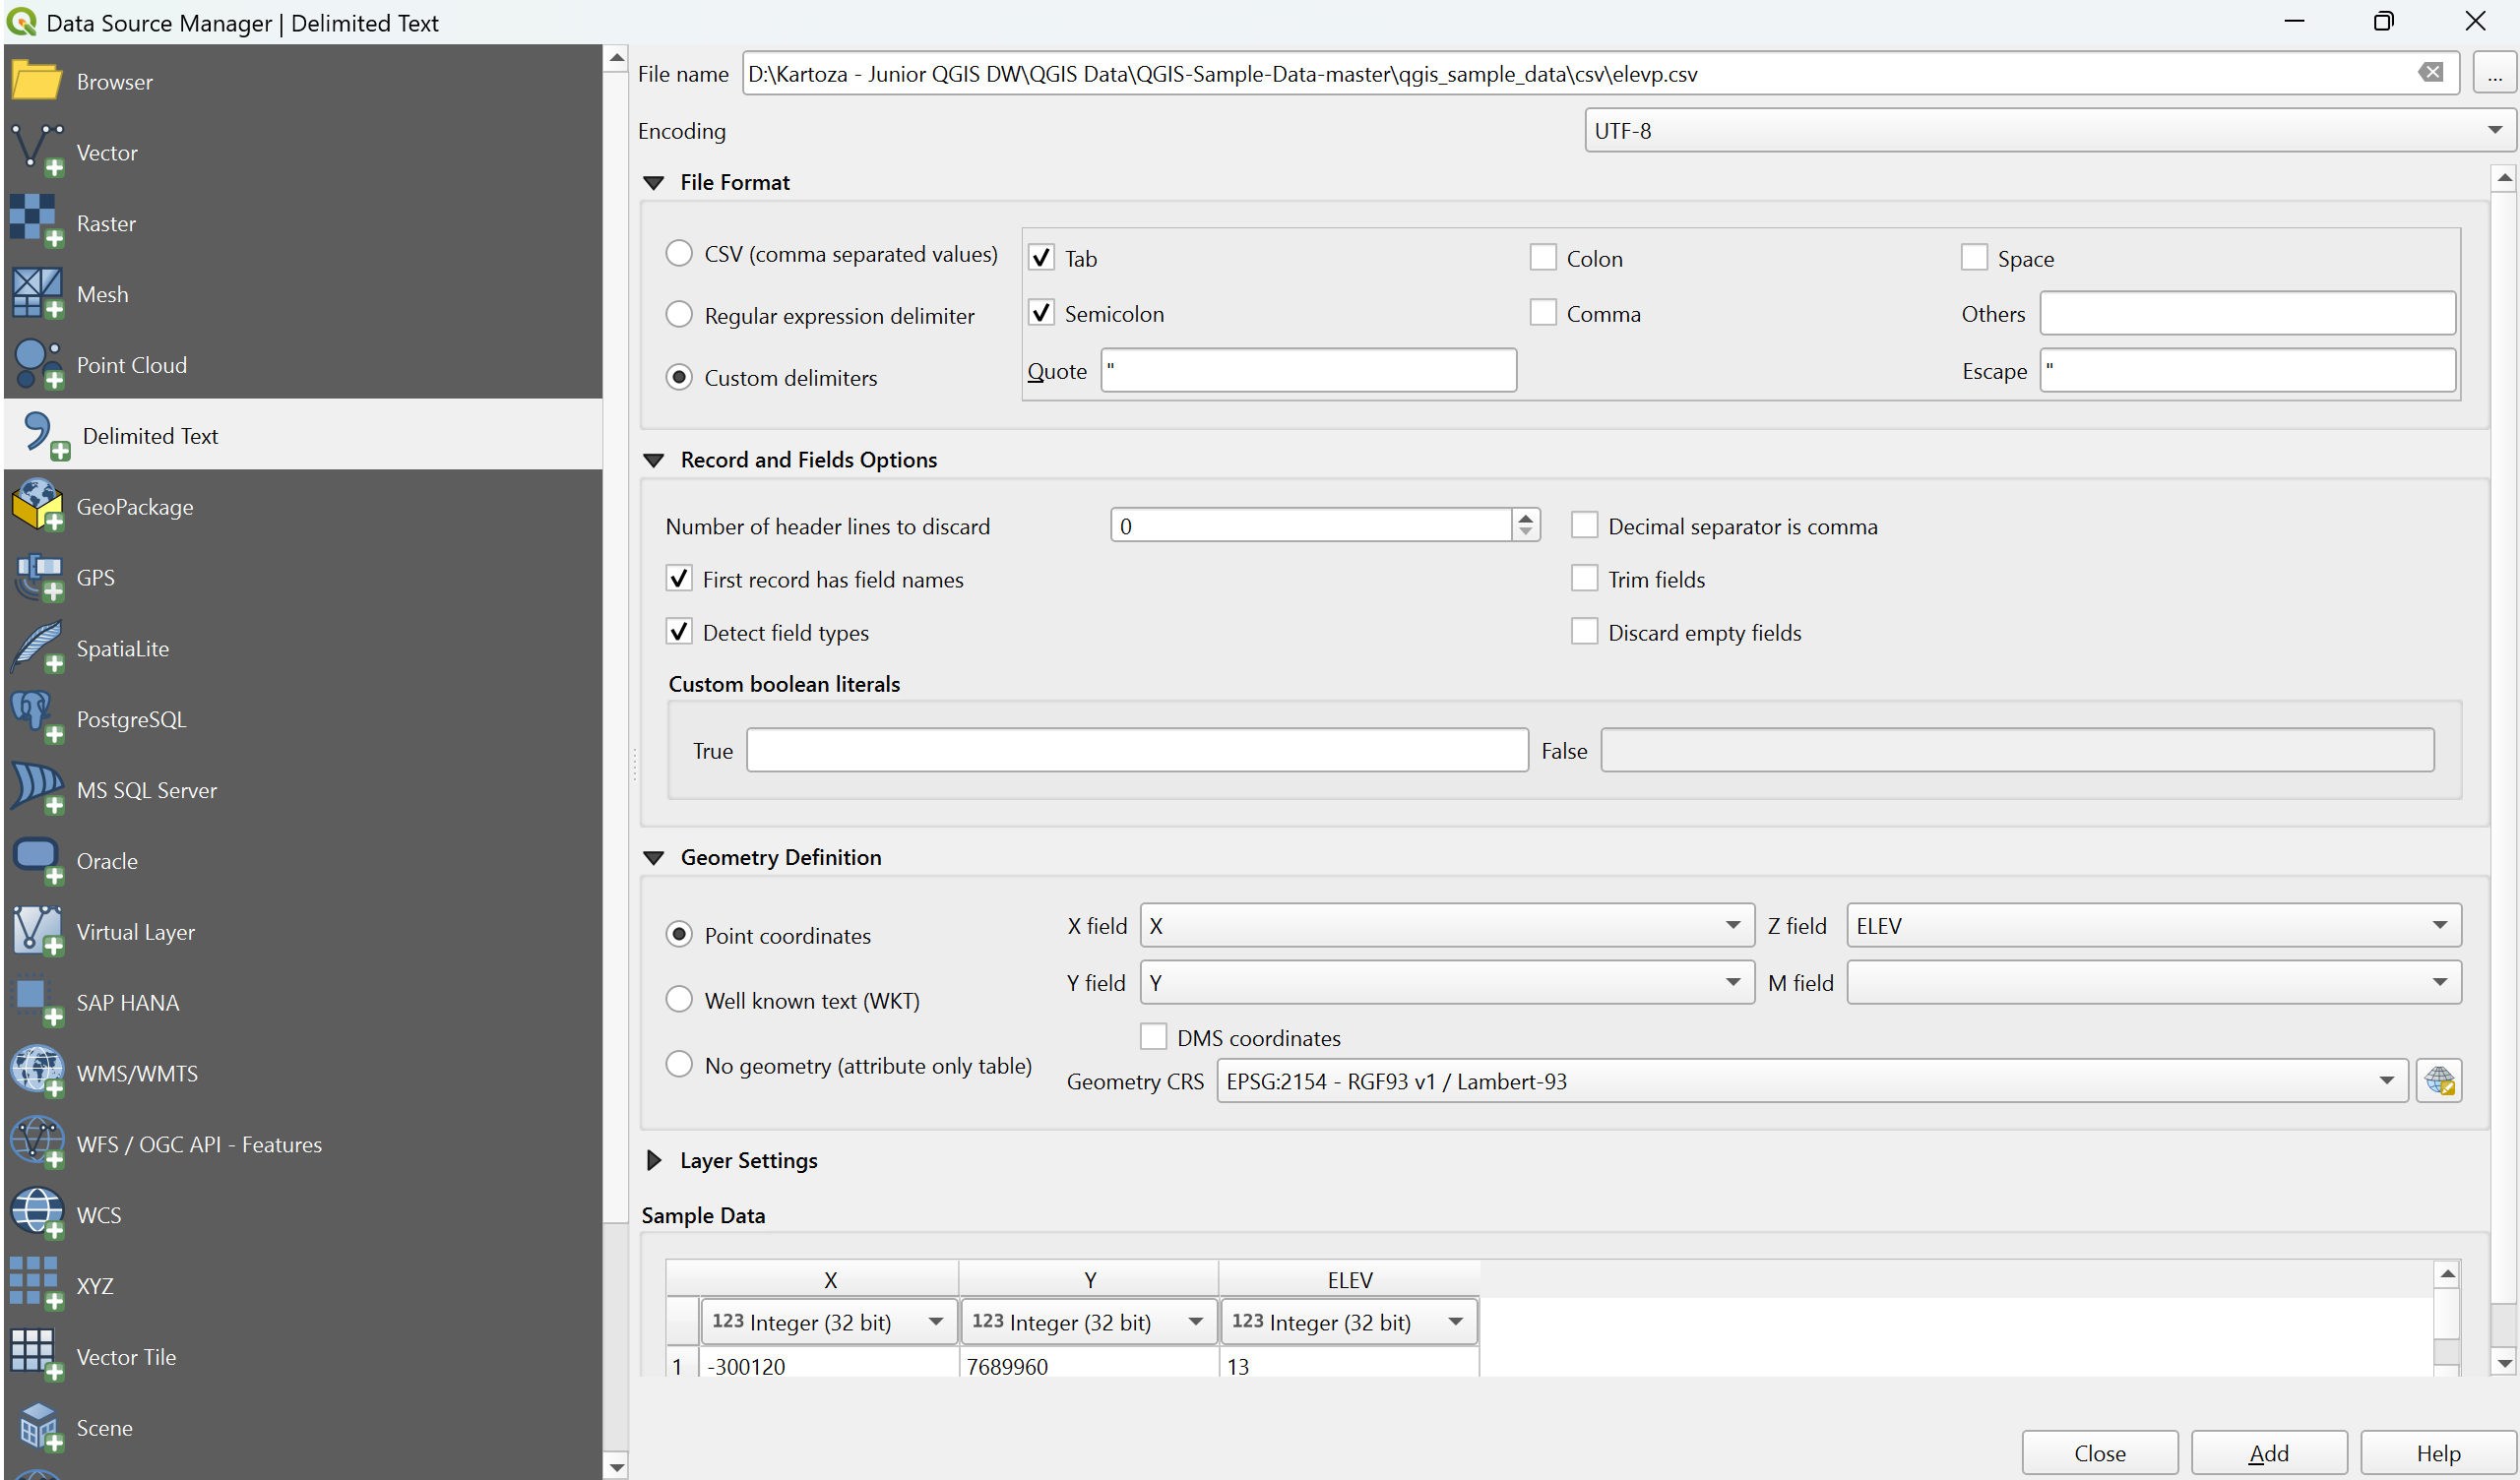
Task: Open the Browser source panel
Action: [x=303, y=81]
